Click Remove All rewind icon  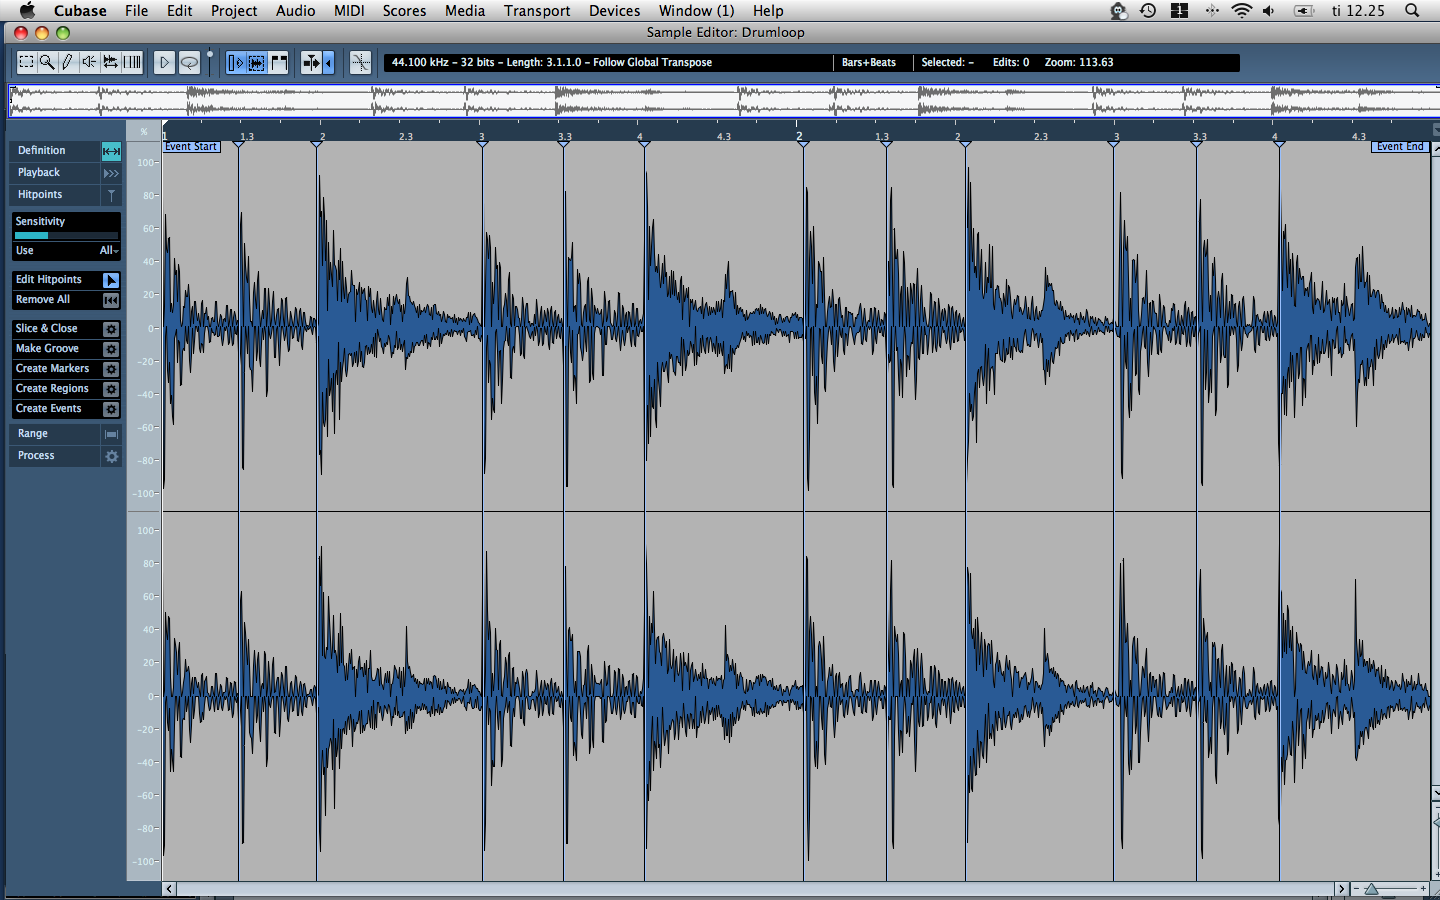pos(111,300)
